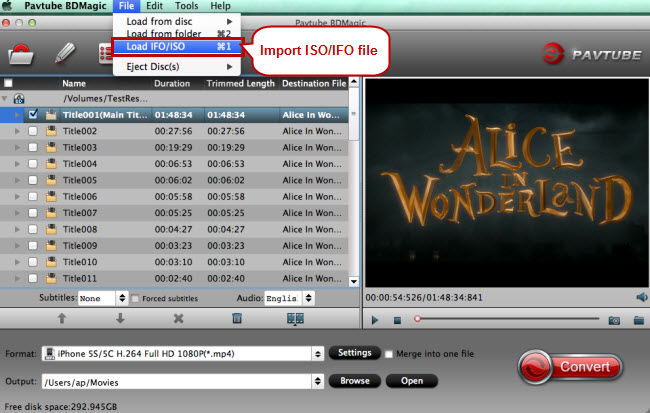Toggle the select-all header checkbox
The width and height of the screenshot is (650, 413).
[x=8, y=83]
